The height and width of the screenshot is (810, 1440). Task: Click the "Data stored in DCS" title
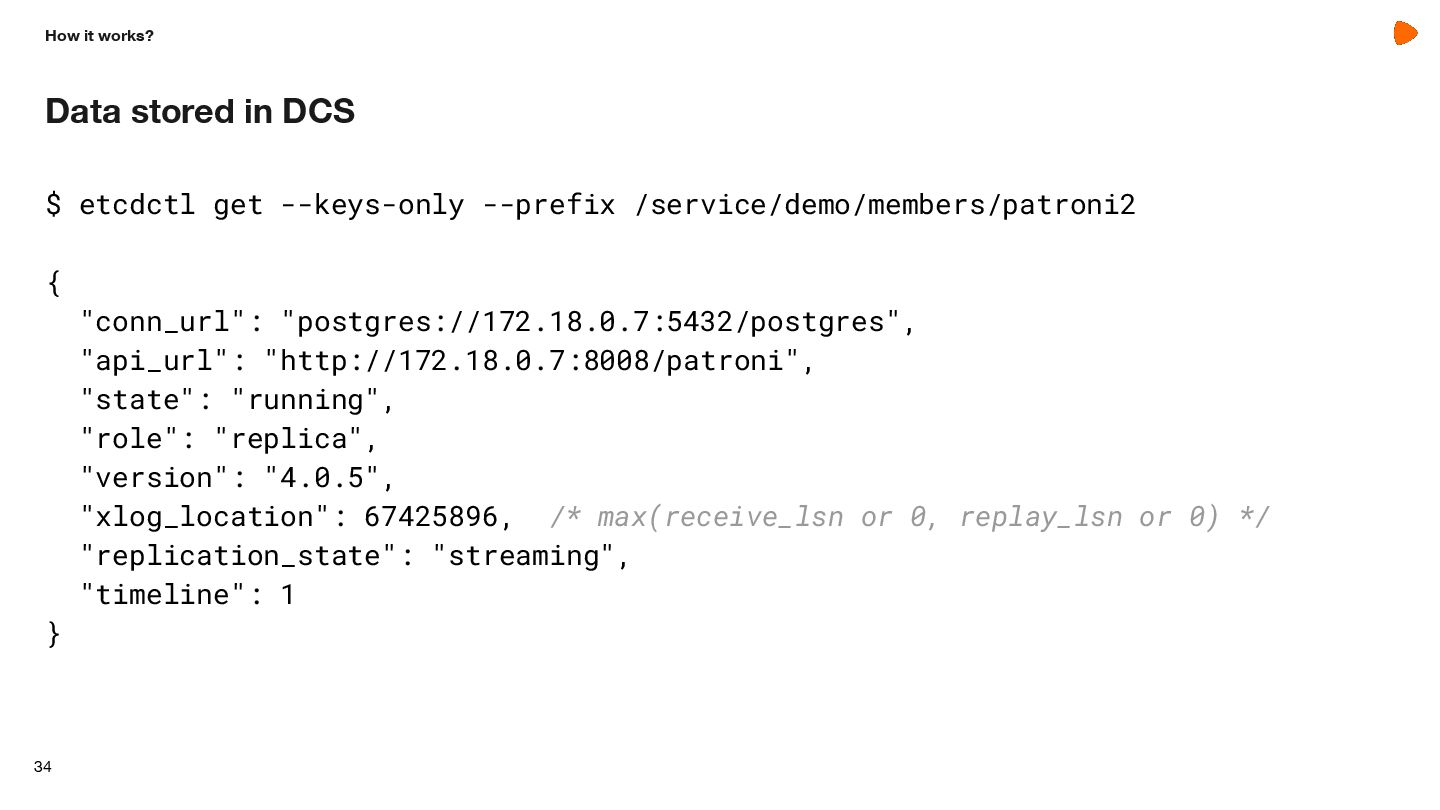200,111
